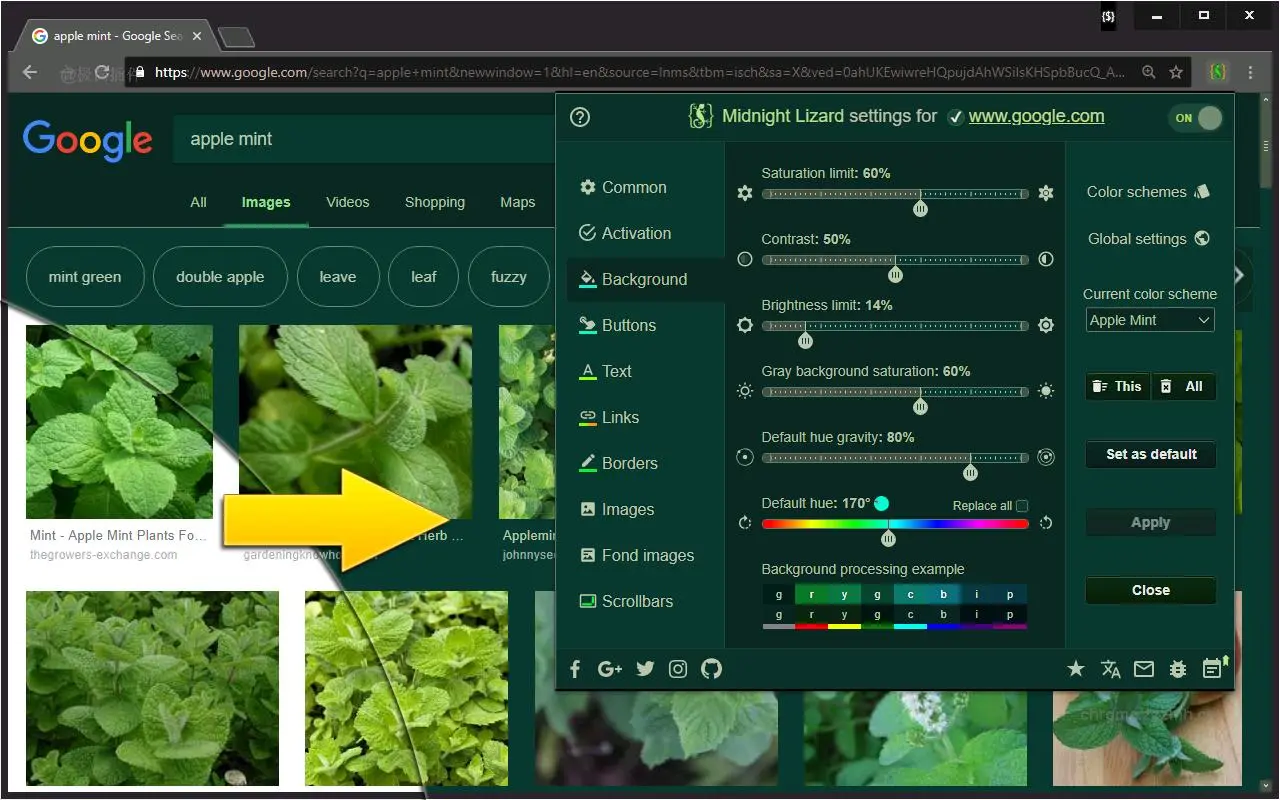The height and width of the screenshot is (800, 1280).
Task: Select the Background settings section
Action: (644, 279)
